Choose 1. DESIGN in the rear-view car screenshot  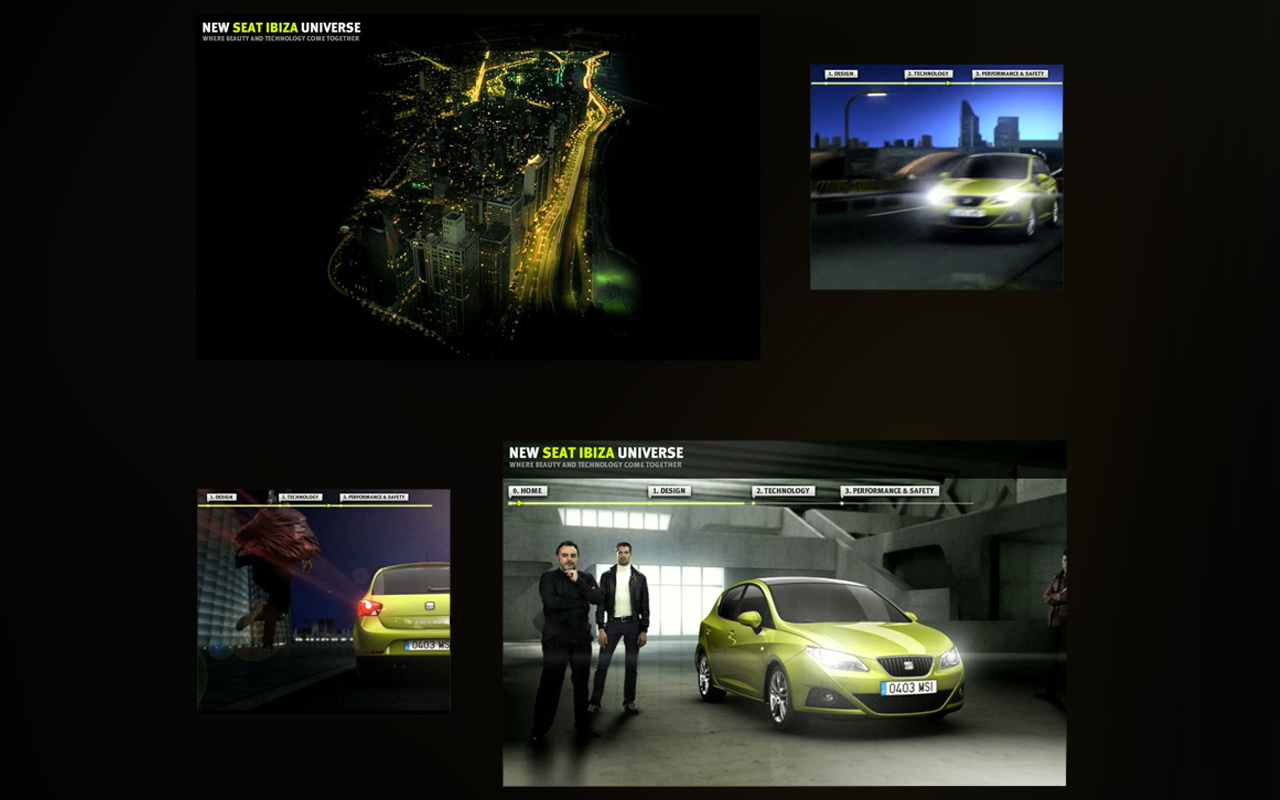[221, 497]
